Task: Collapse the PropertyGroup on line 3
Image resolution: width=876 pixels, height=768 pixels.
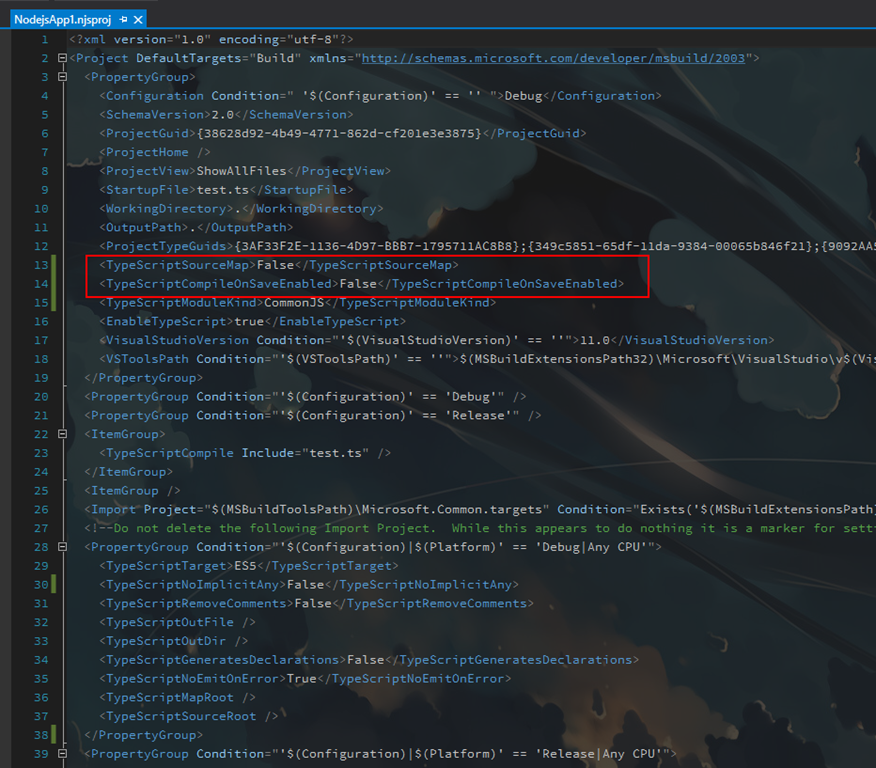Action: tap(63, 77)
